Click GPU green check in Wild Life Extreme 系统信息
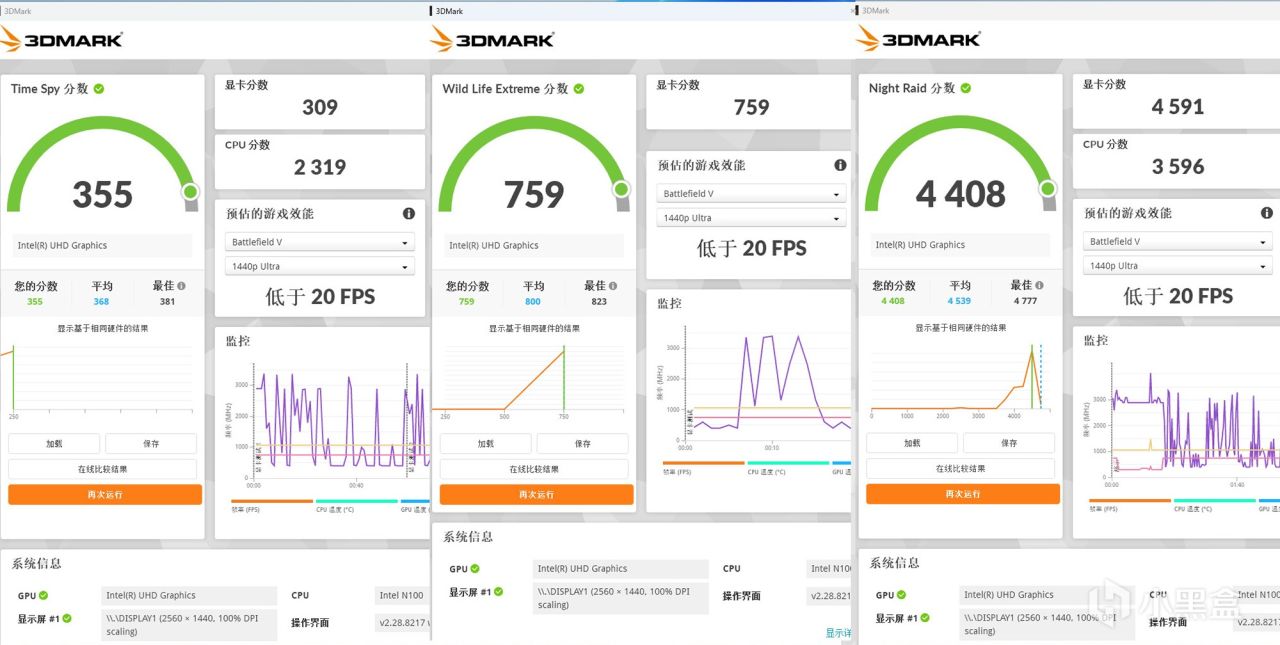Image resolution: width=1280 pixels, height=645 pixels. click(x=475, y=568)
